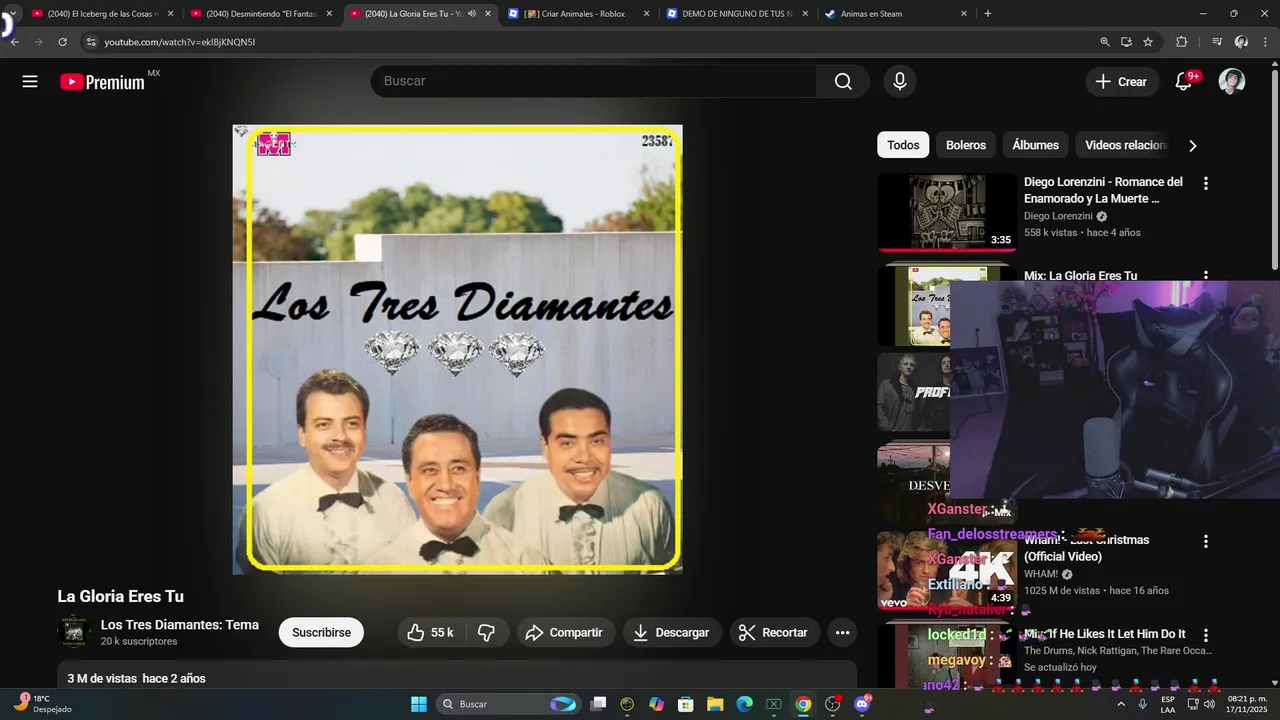Click the Compartir button
The image size is (1280, 720).
[x=564, y=632]
